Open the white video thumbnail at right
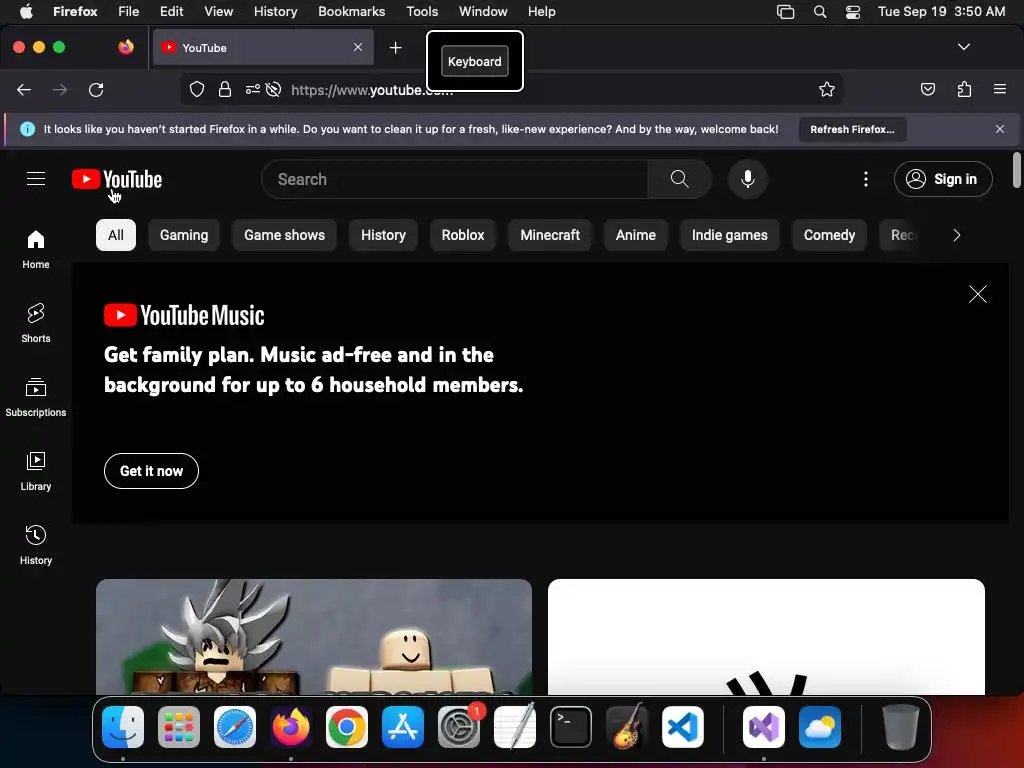This screenshot has width=1024, height=768. (766, 637)
